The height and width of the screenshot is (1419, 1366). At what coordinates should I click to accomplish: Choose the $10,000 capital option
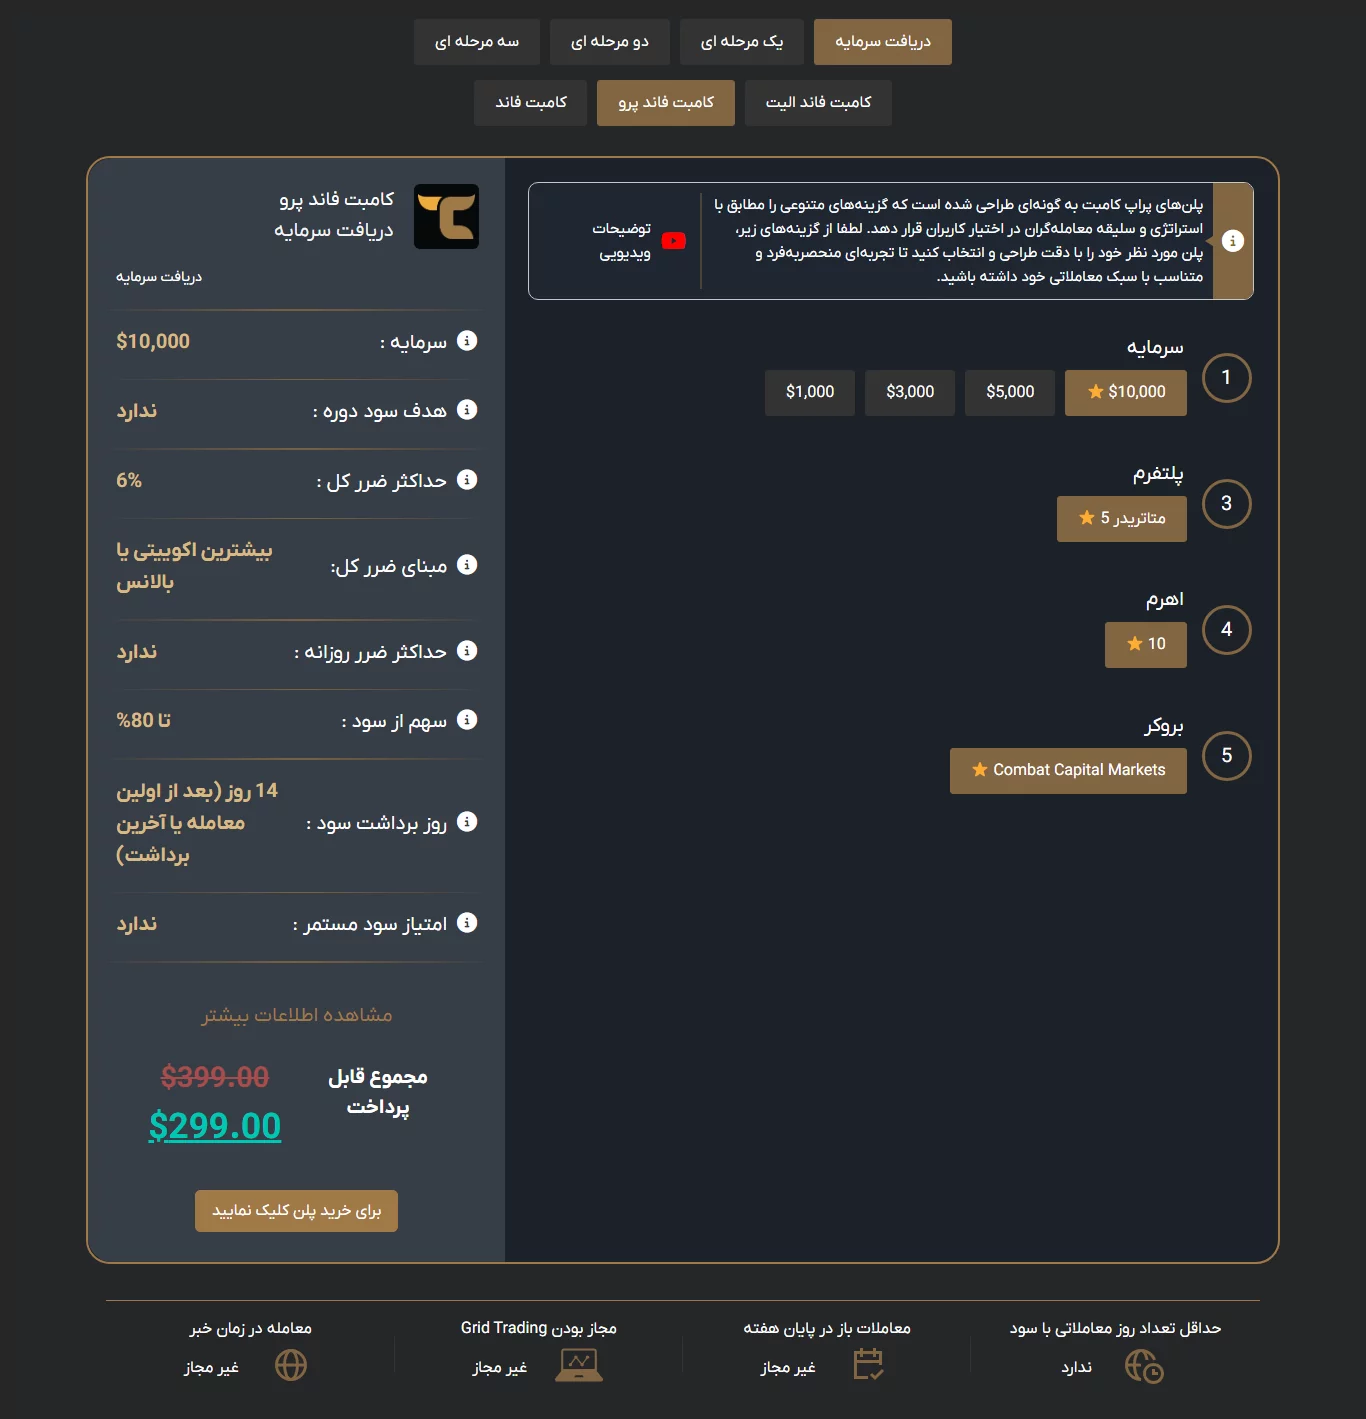pyautogui.click(x=1126, y=392)
